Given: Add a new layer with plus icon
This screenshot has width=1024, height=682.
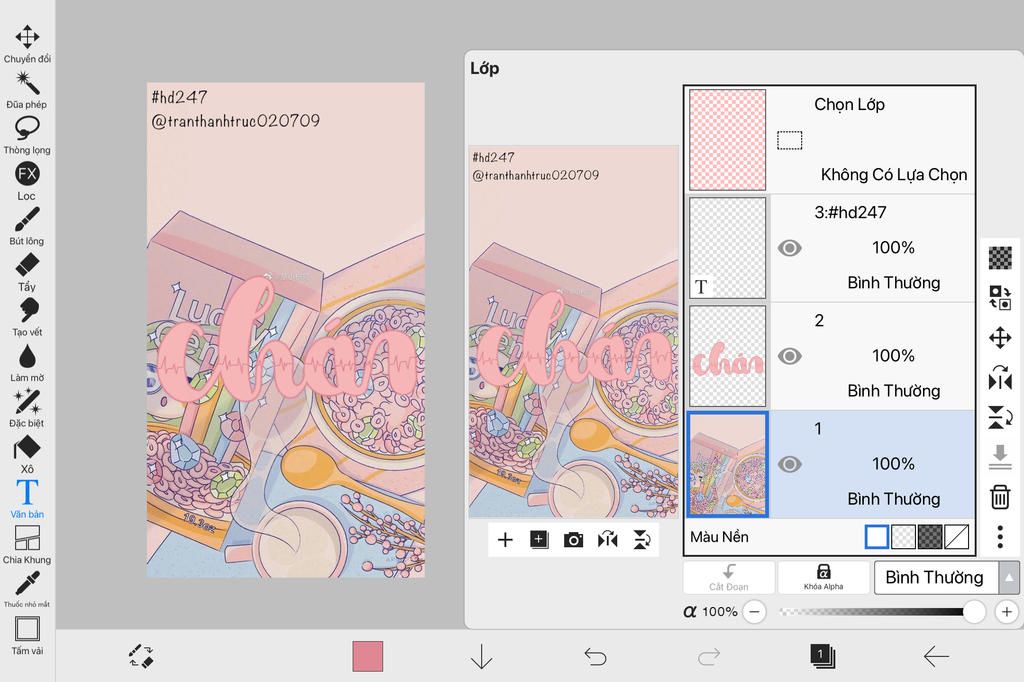Looking at the screenshot, I should pos(505,540).
